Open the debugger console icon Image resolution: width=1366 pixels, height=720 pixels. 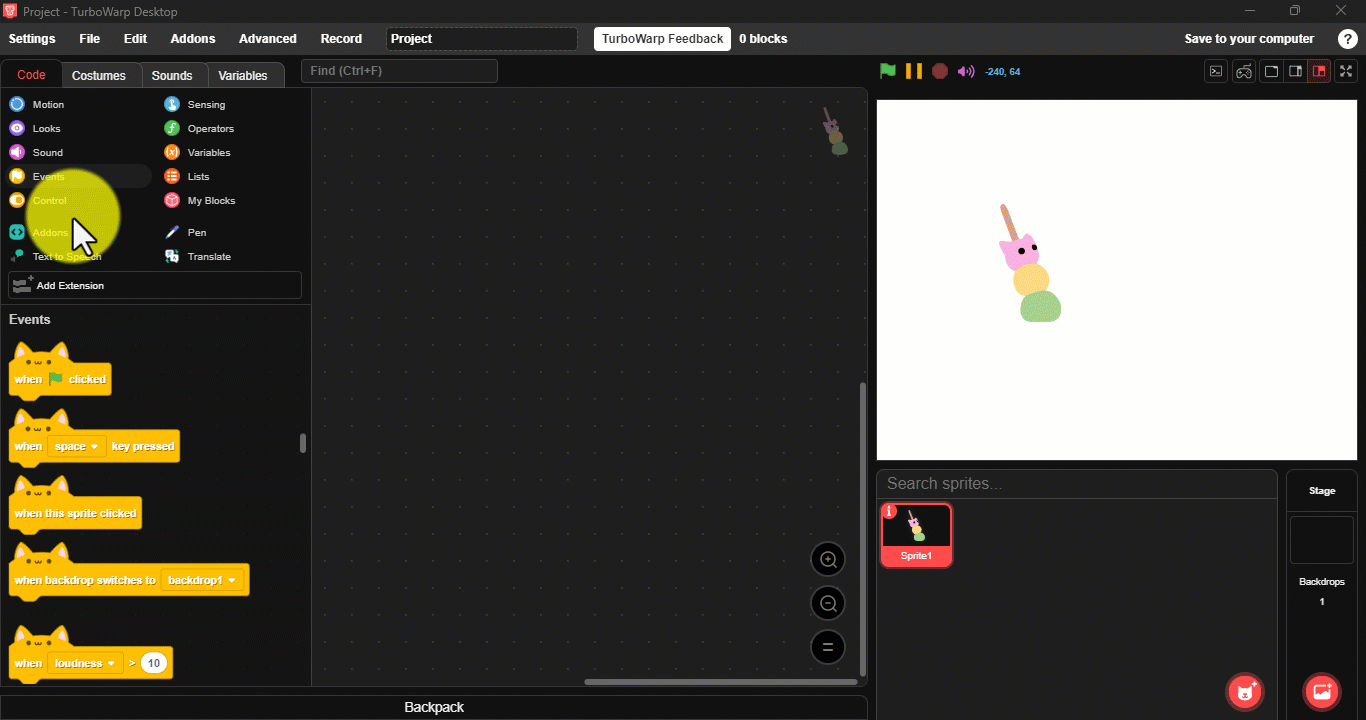(x=1216, y=71)
